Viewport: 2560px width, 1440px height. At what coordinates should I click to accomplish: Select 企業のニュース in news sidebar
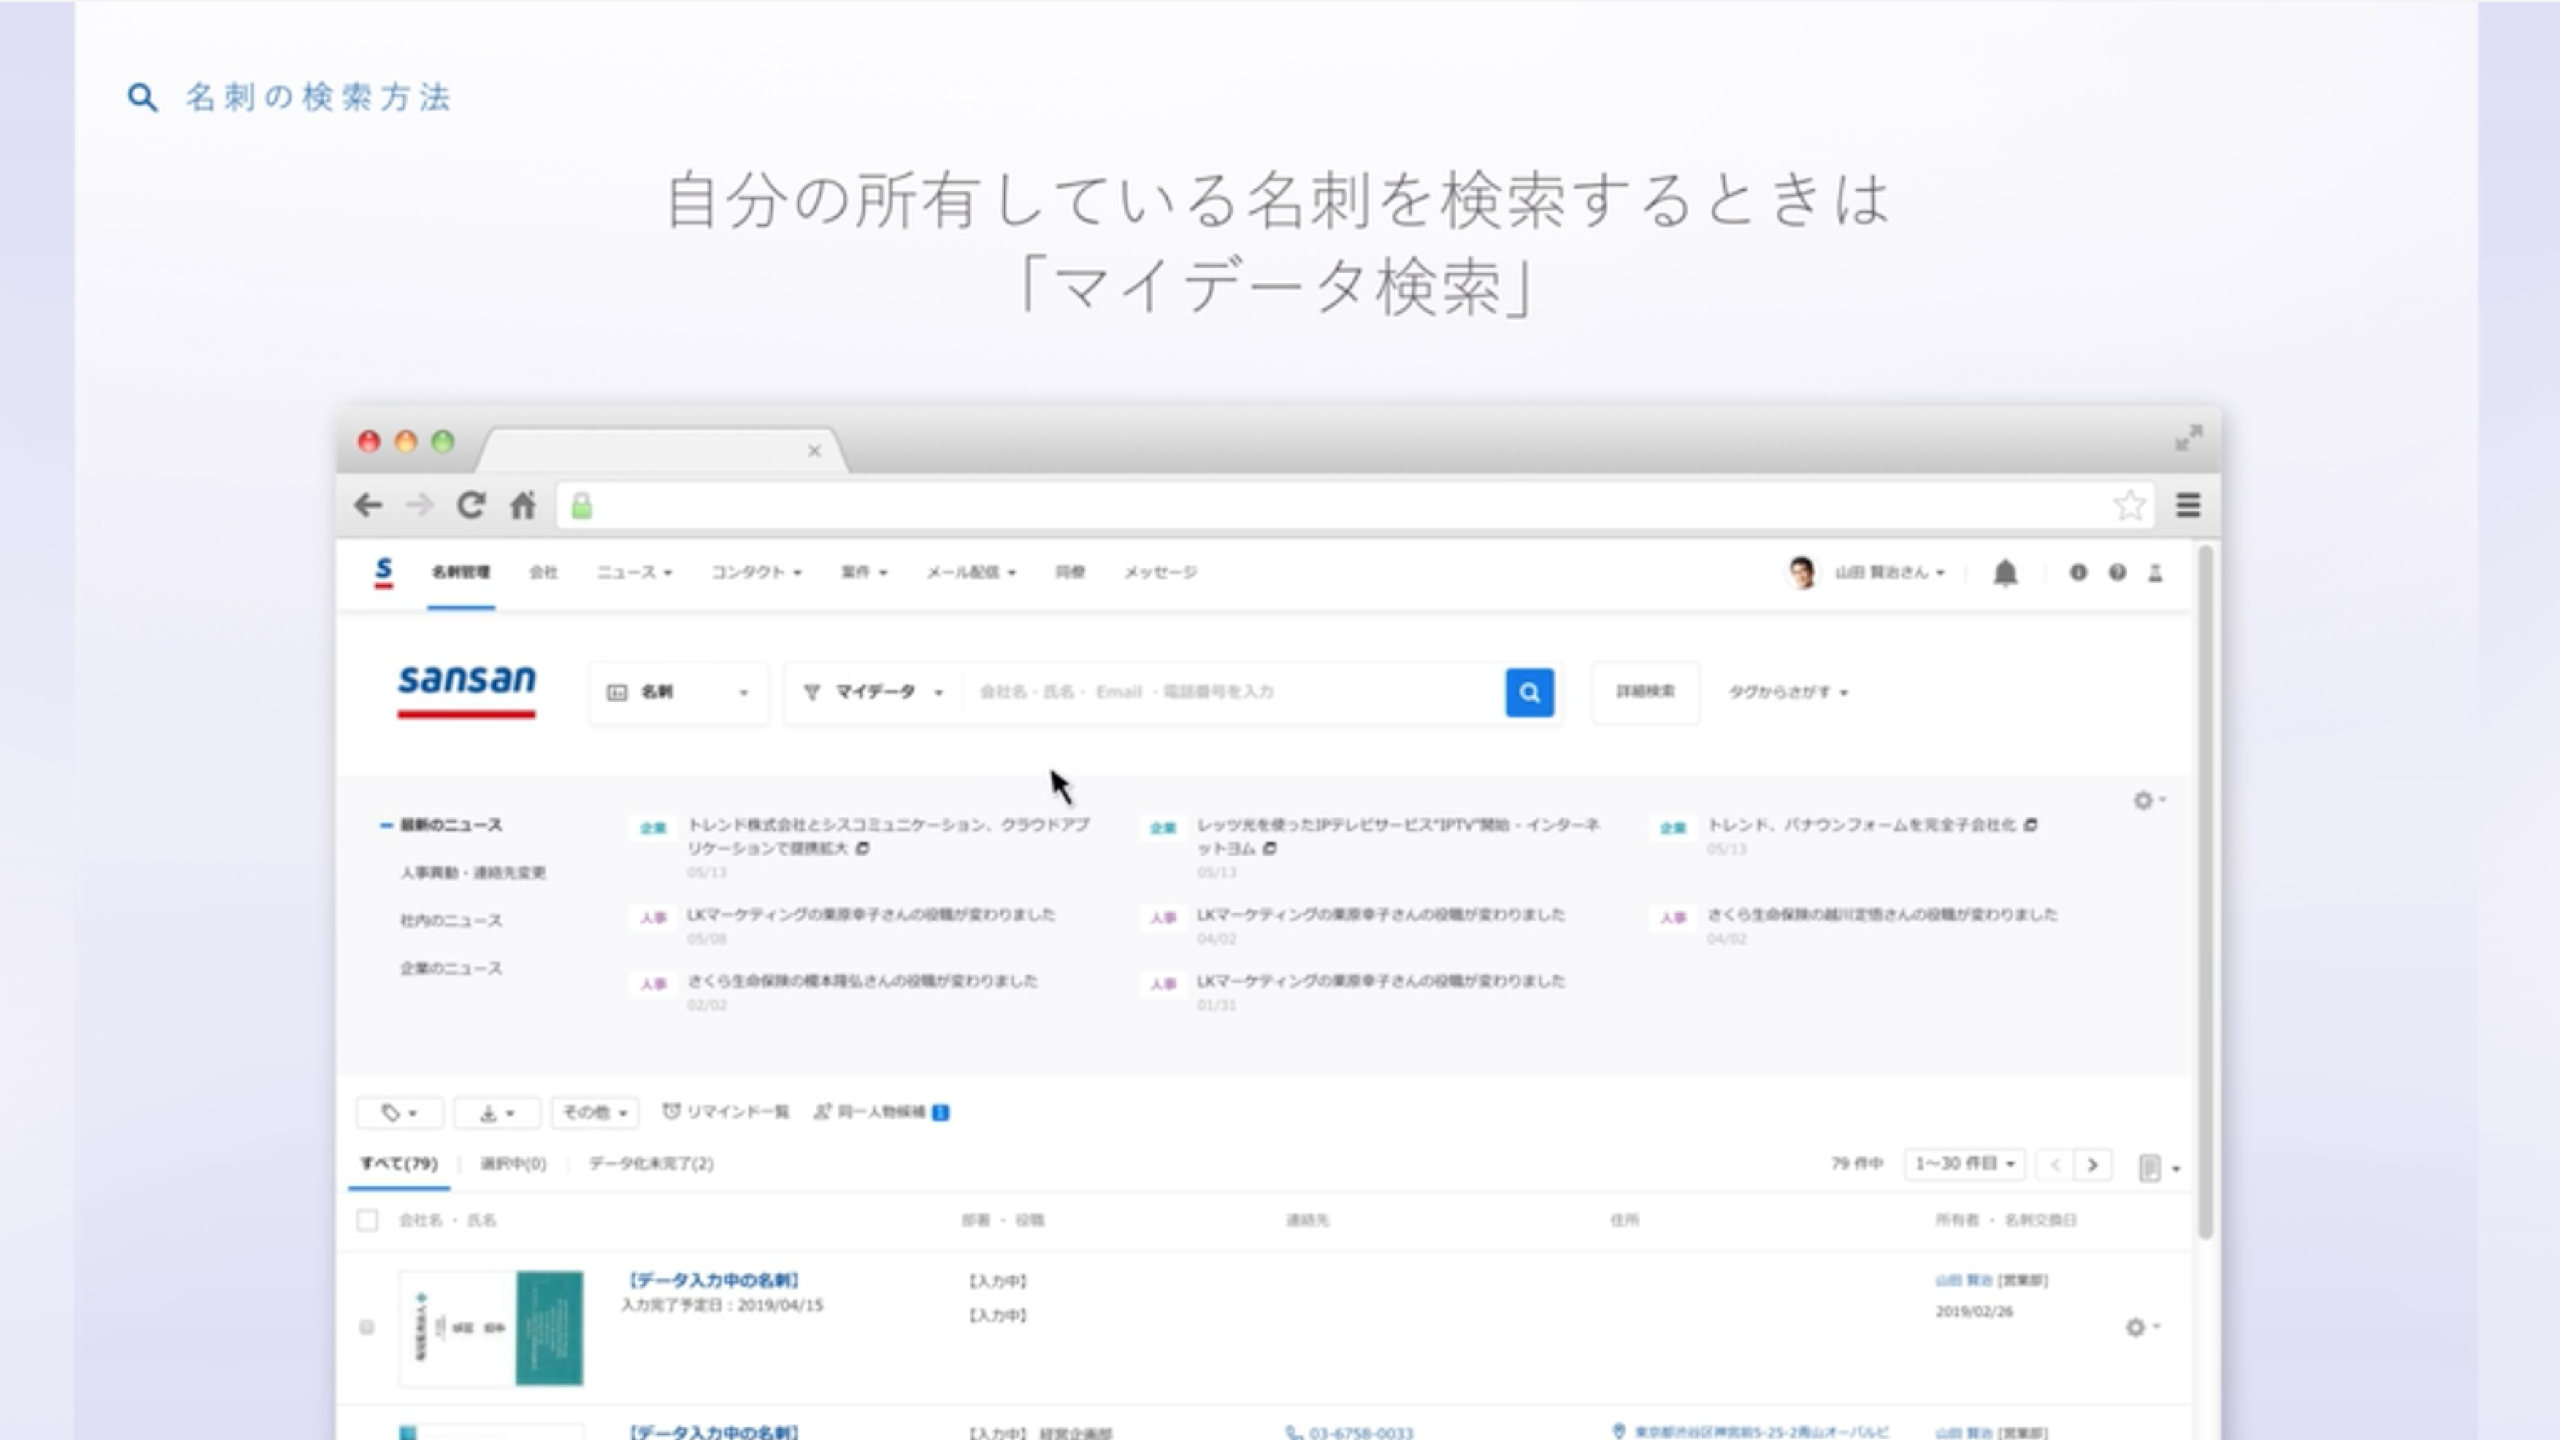tap(451, 969)
